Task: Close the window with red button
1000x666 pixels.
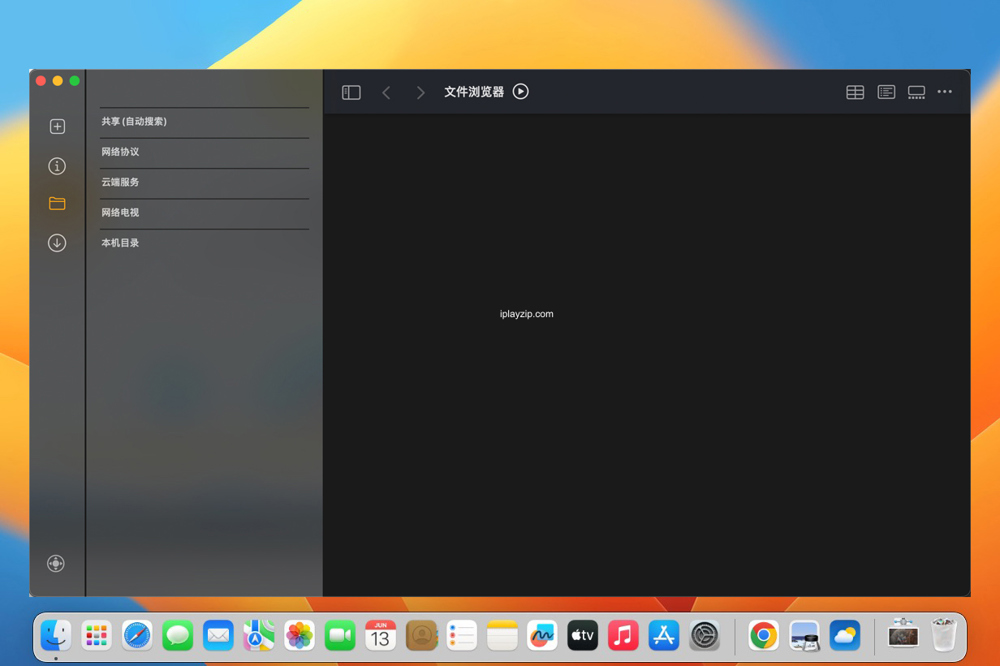Action: pos(41,81)
